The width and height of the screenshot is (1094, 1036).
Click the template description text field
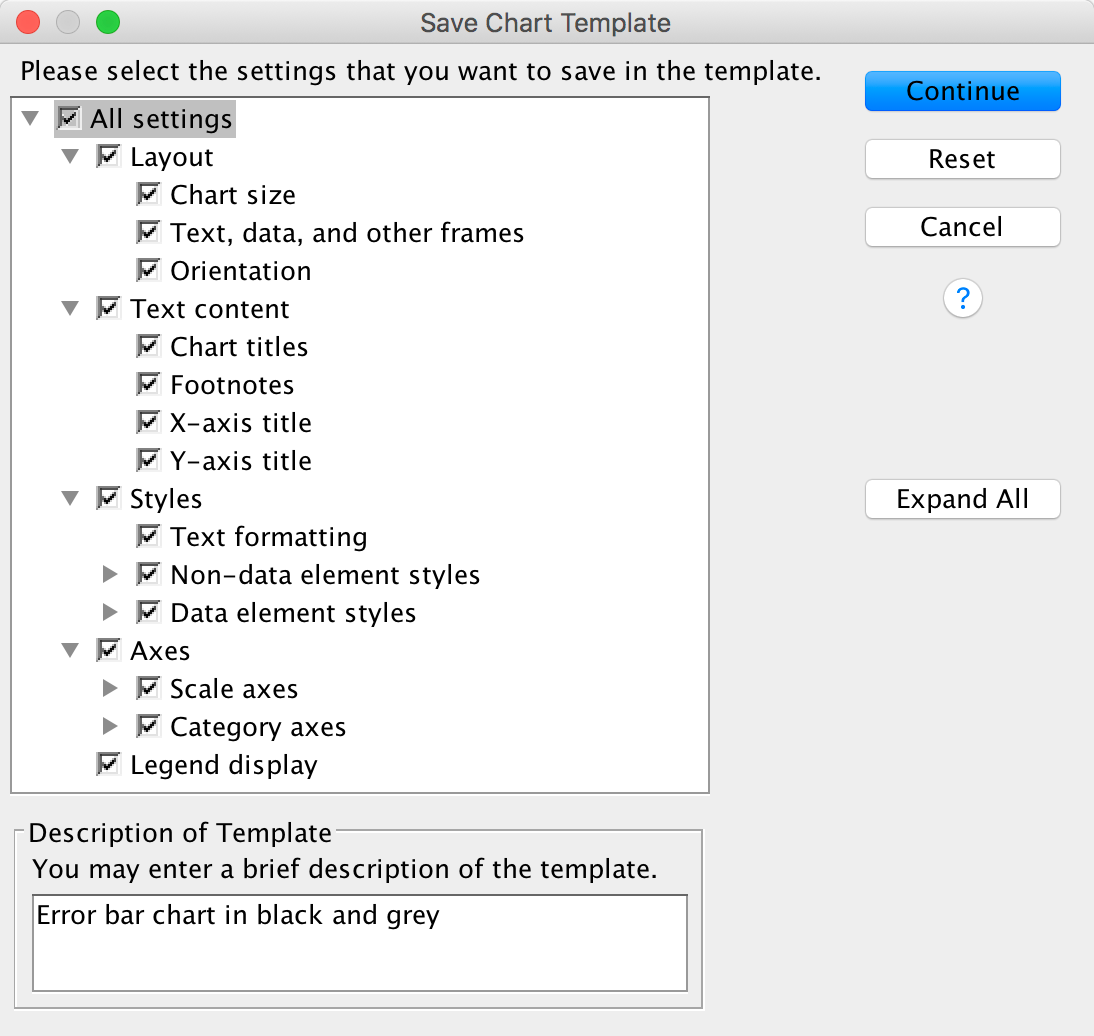point(360,942)
